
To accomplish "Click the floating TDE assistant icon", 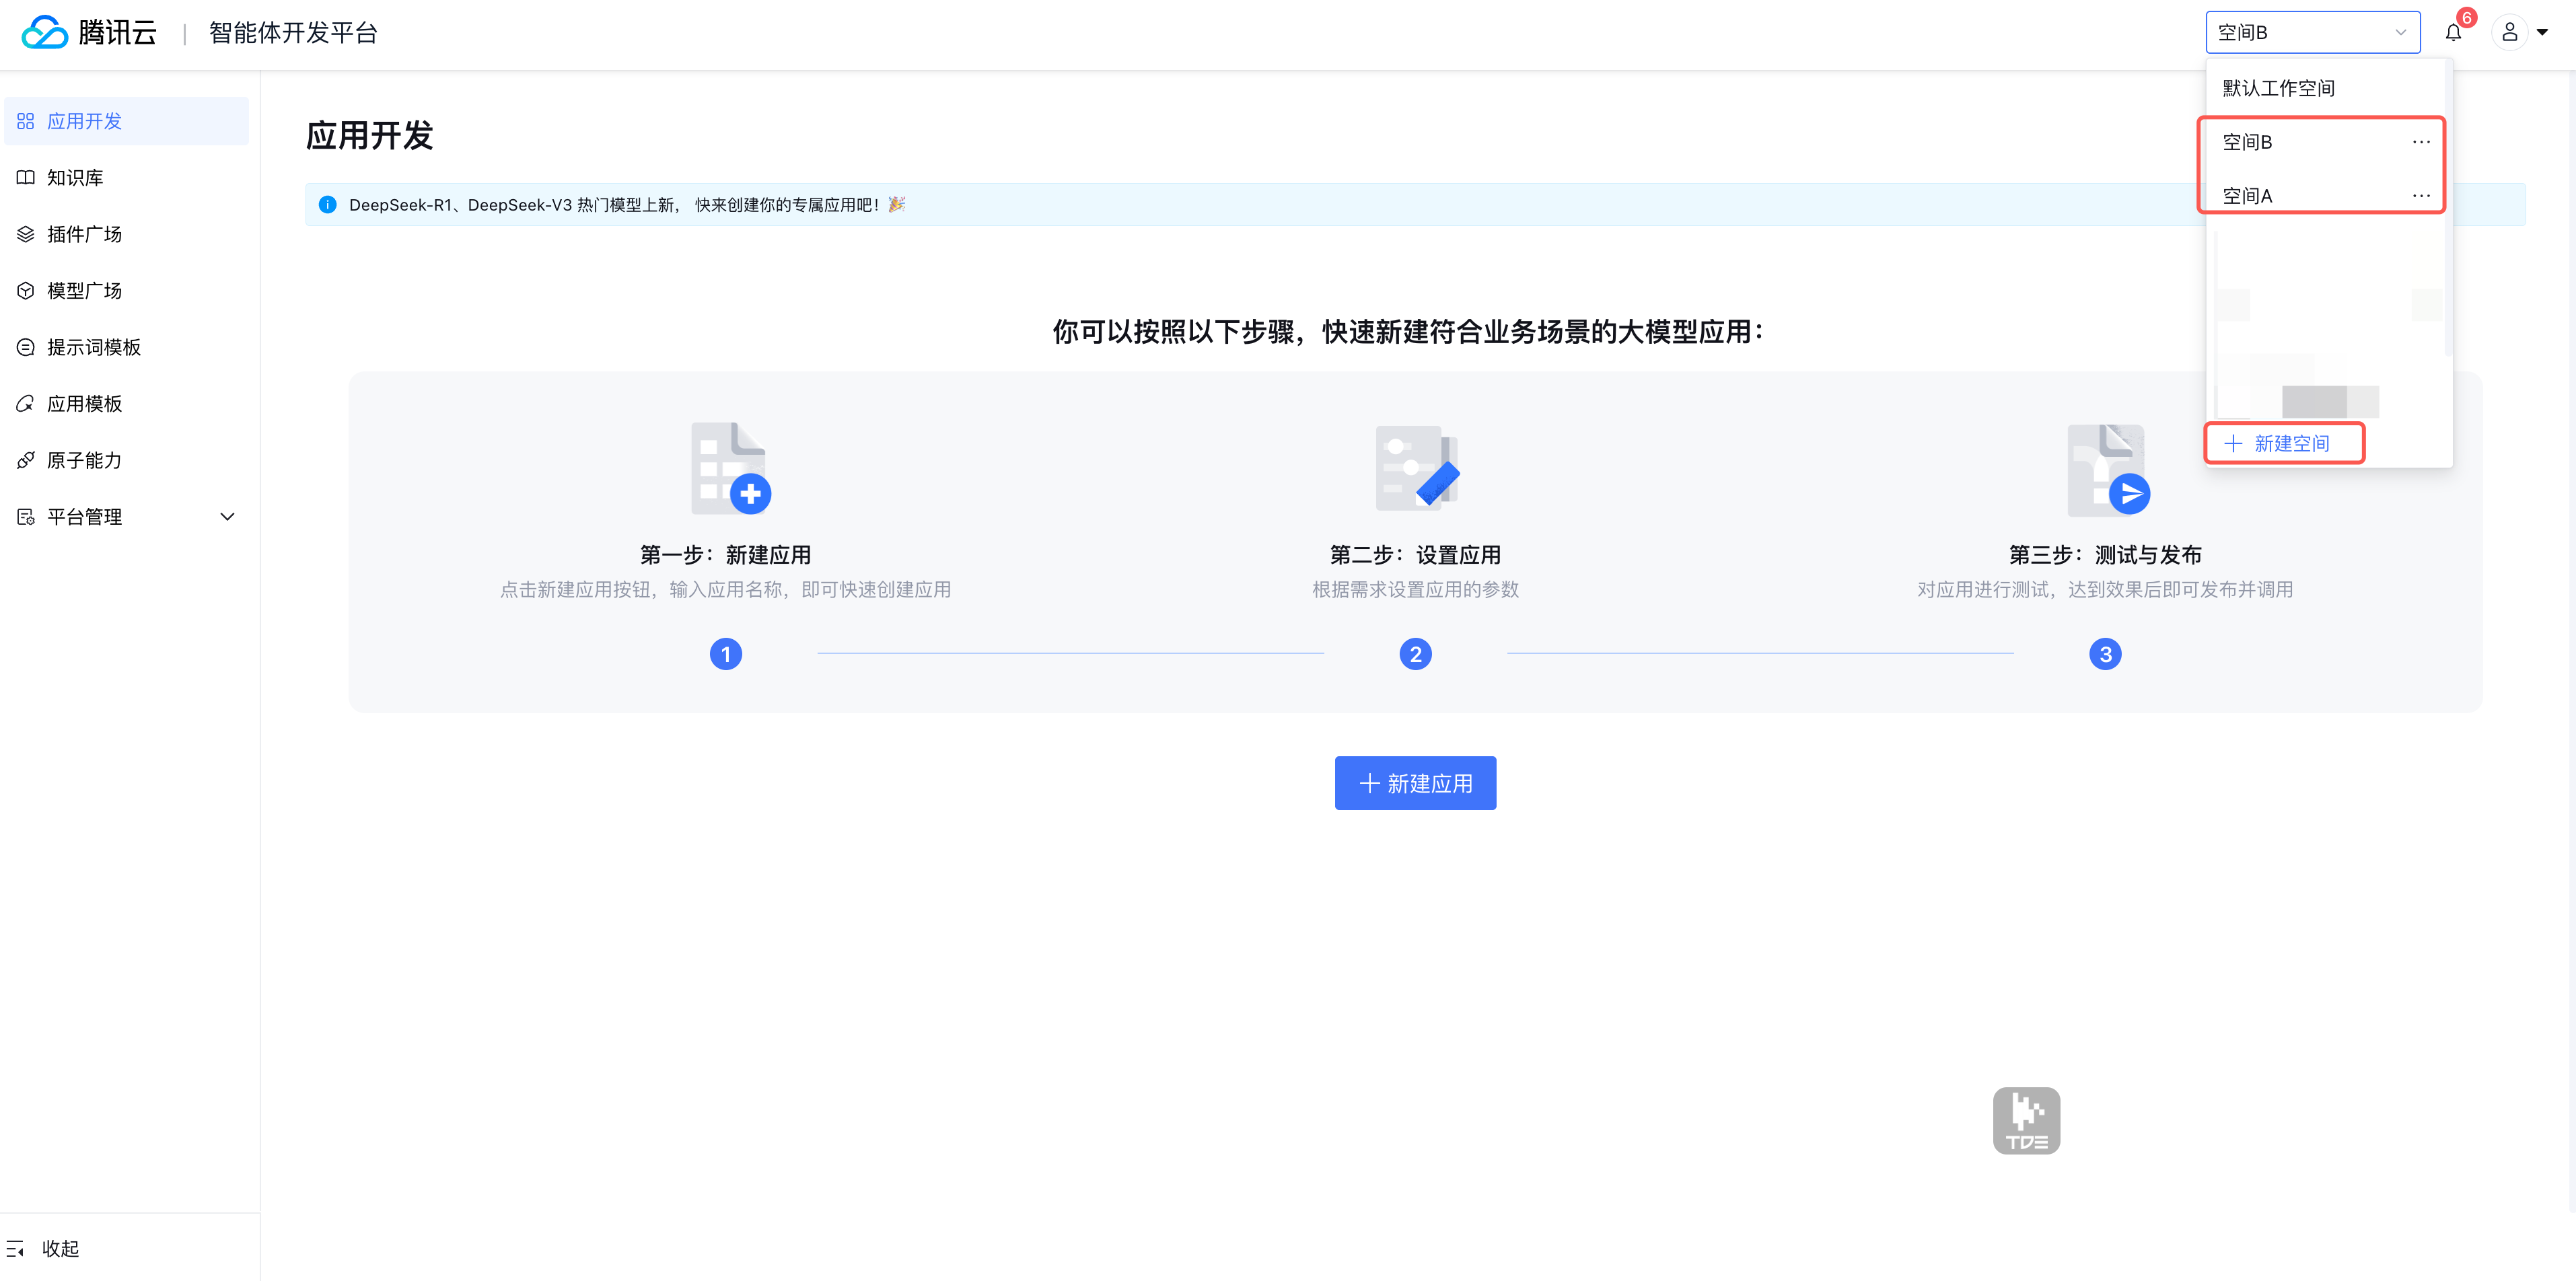I will [x=2026, y=1120].
